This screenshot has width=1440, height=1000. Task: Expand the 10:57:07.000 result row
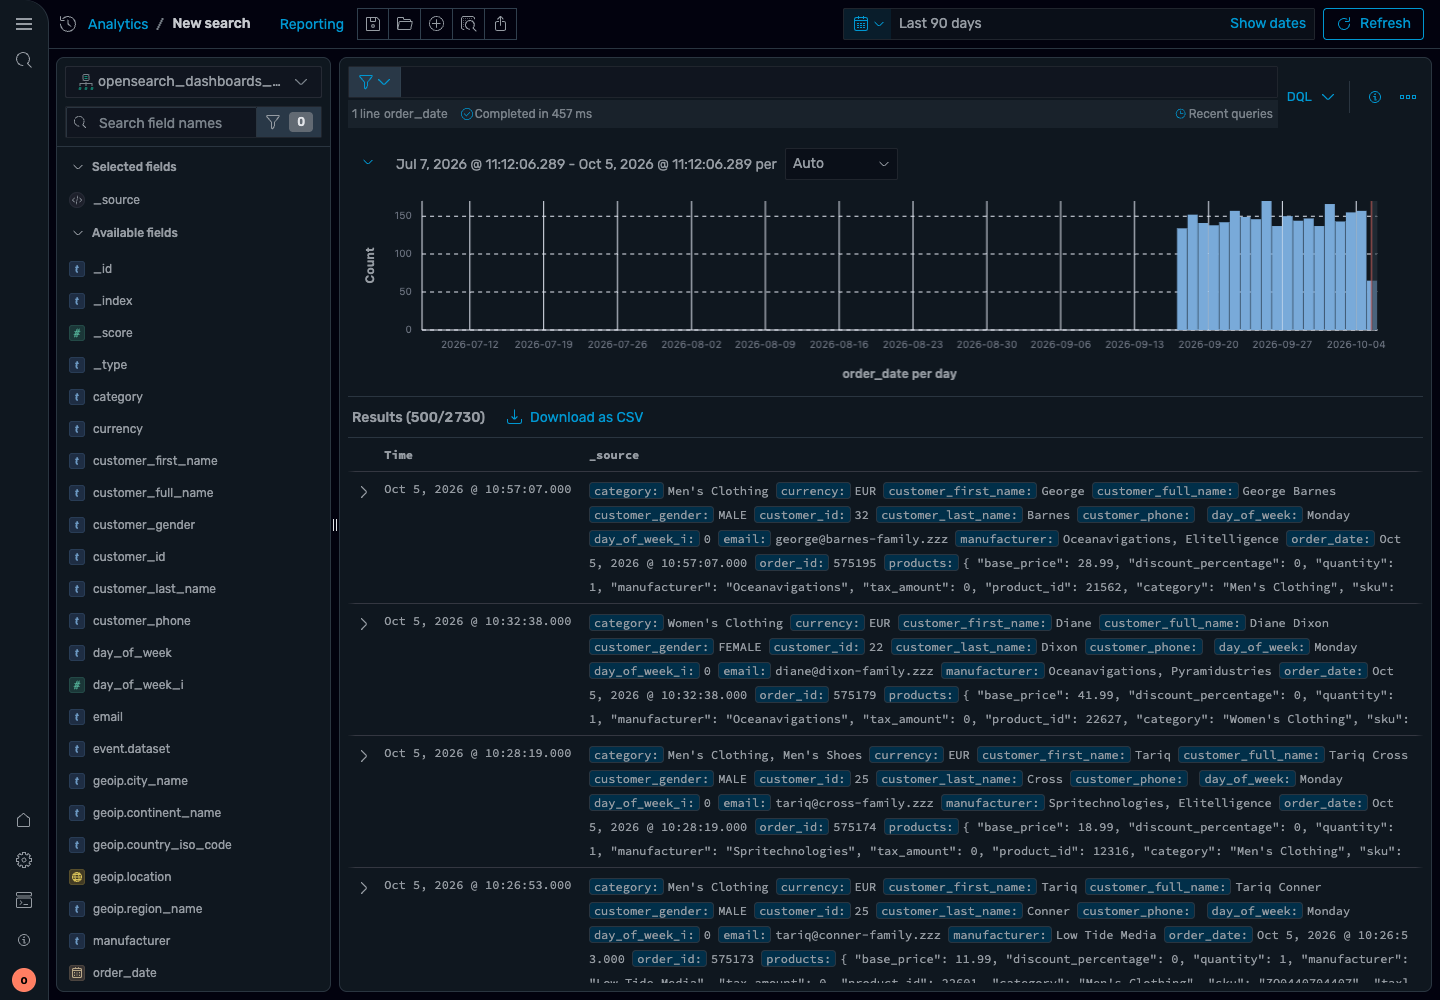coord(364,491)
